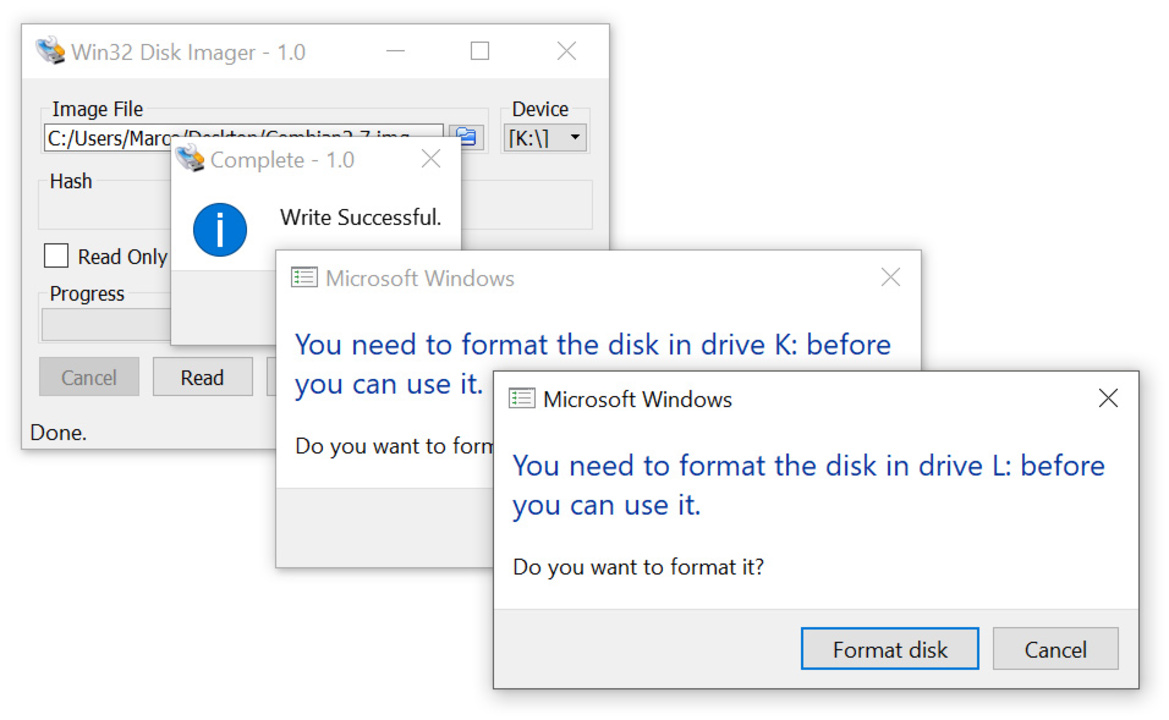Click the 'Image File' group label

click(x=98, y=109)
